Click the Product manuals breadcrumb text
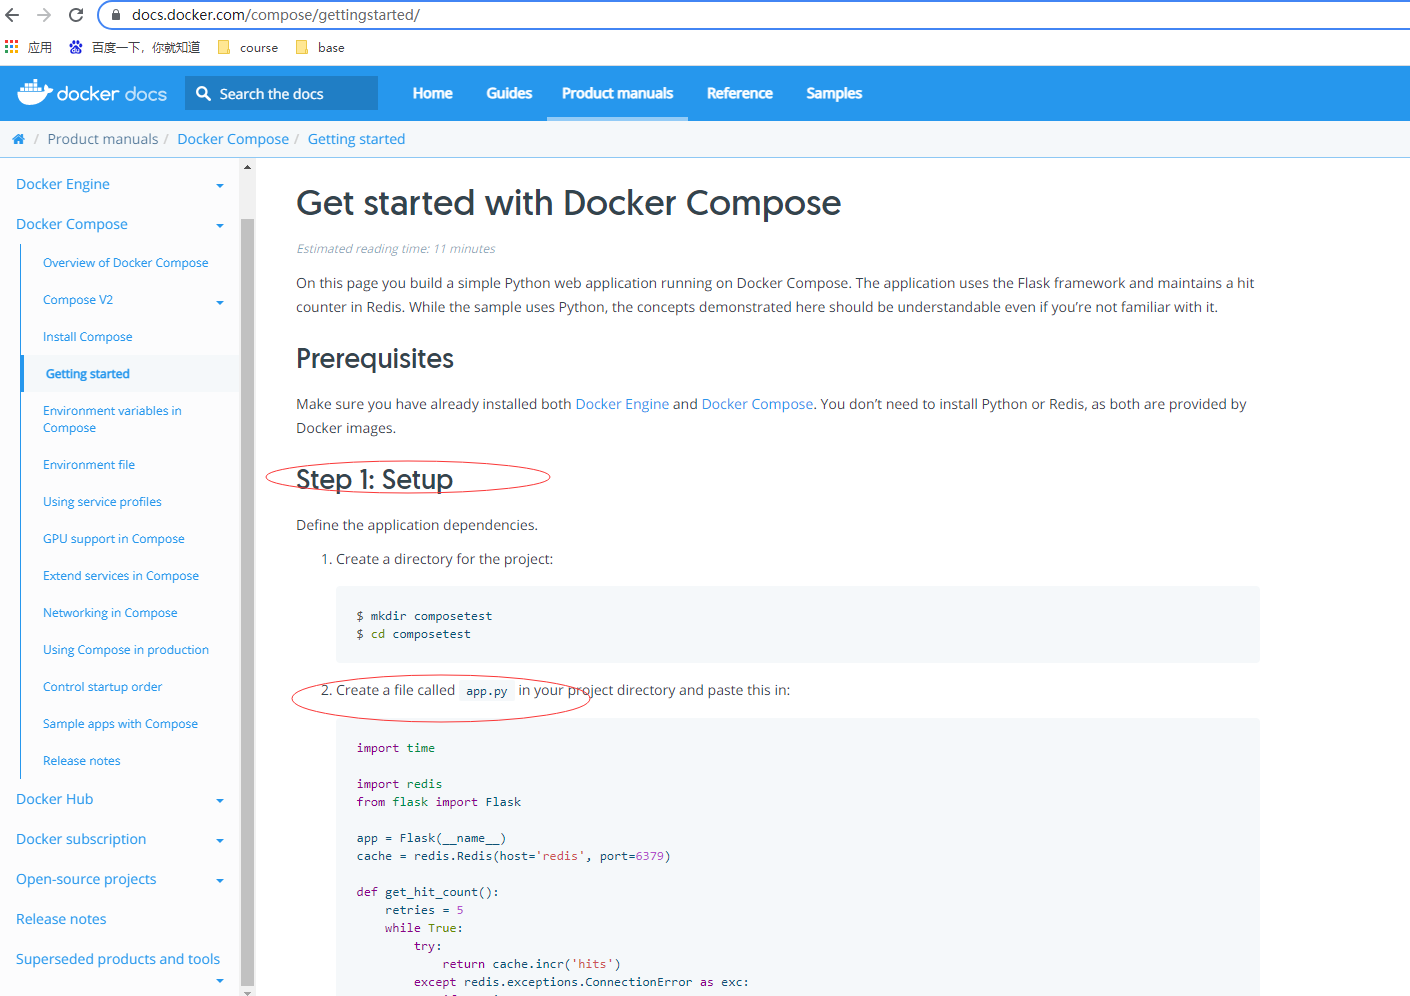Screen dimensions: 1410x996 pos(103,139)
